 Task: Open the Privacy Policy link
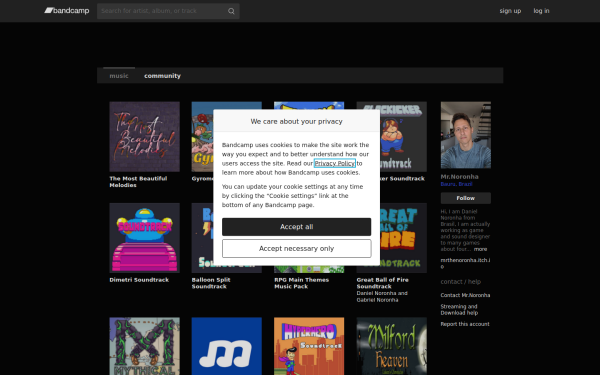[x=334, y=163]
